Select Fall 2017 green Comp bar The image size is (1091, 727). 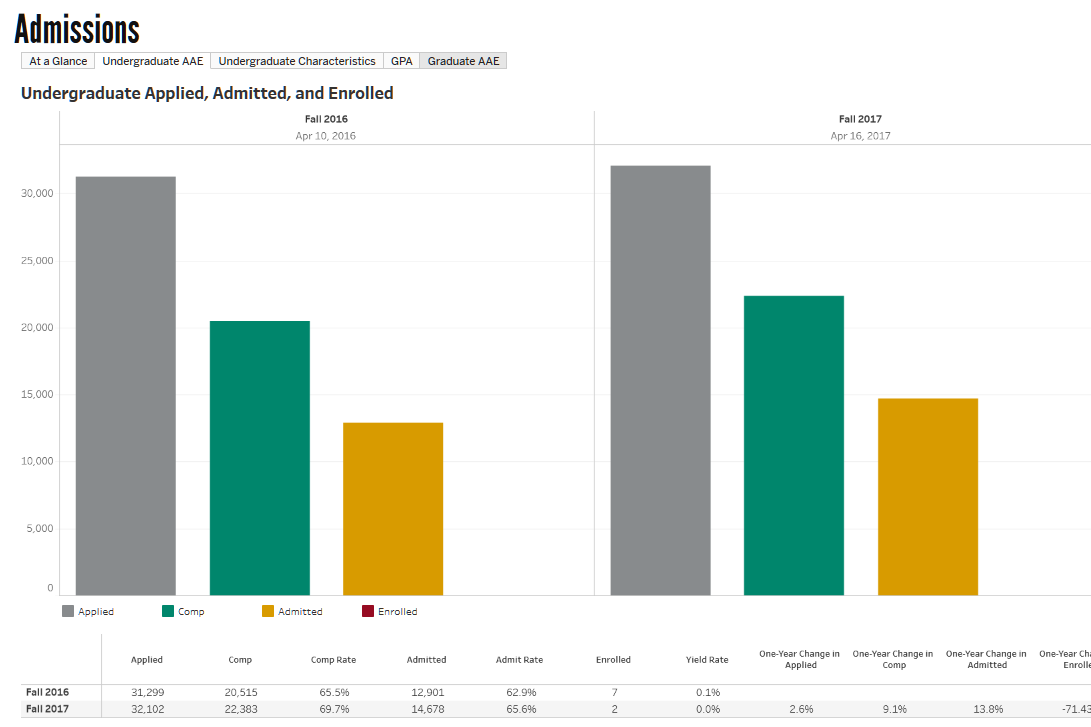point(794,445)
